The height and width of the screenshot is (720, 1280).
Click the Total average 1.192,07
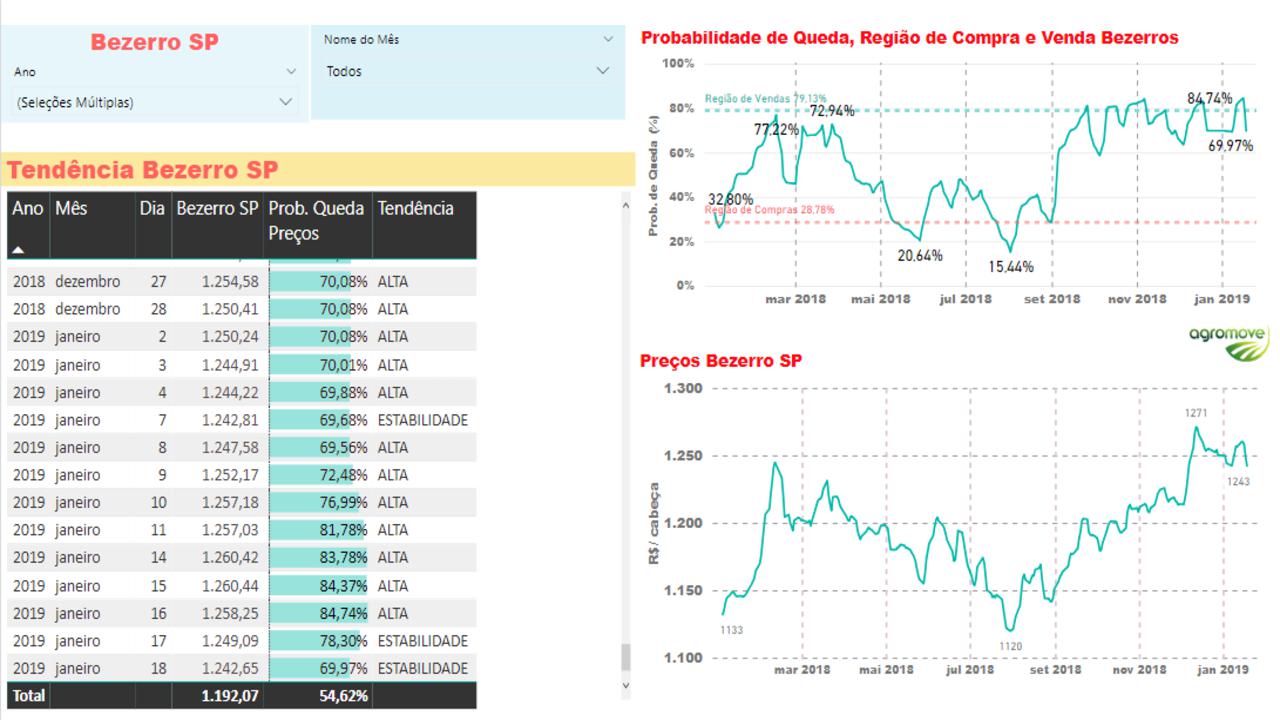(229, 695)
